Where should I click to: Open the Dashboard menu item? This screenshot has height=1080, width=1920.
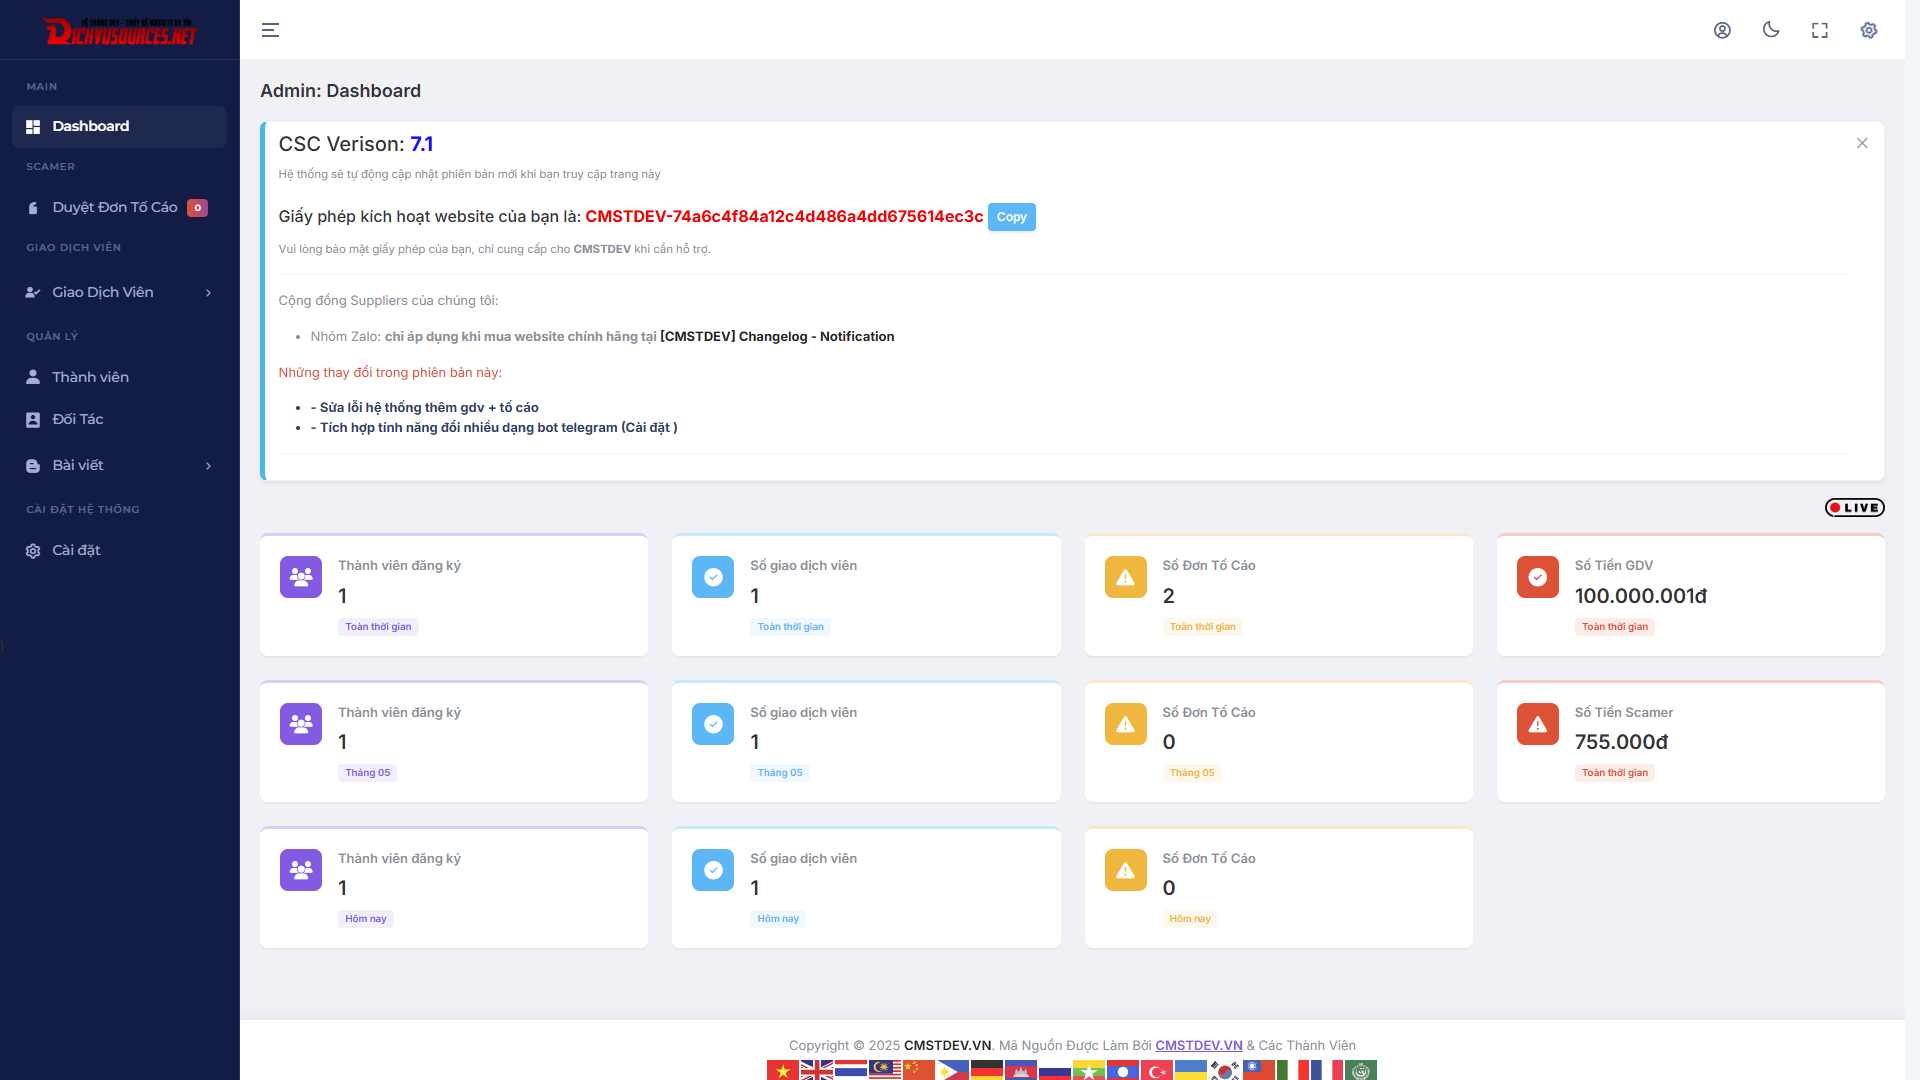[90, 127]
